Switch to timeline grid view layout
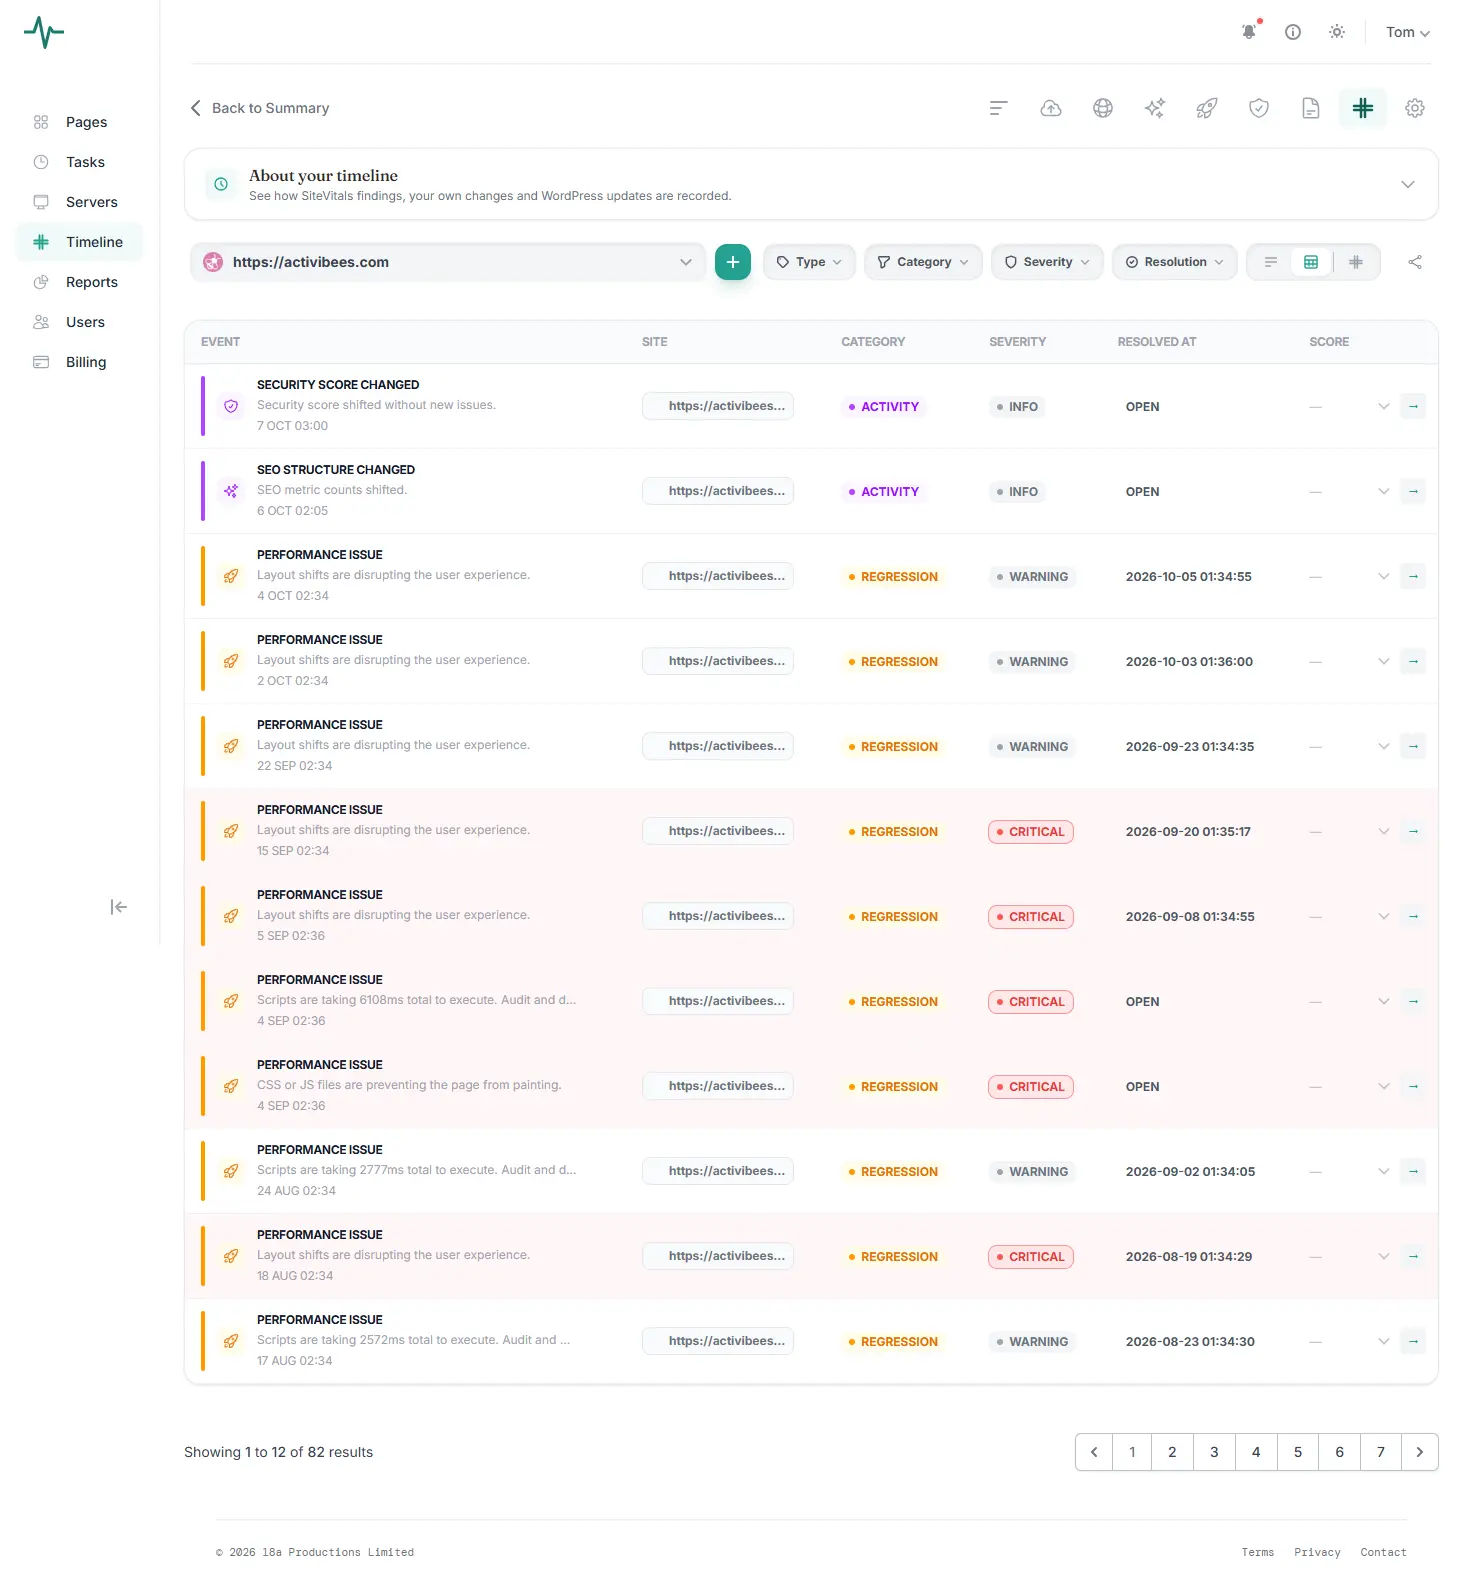 [1356, 262]
